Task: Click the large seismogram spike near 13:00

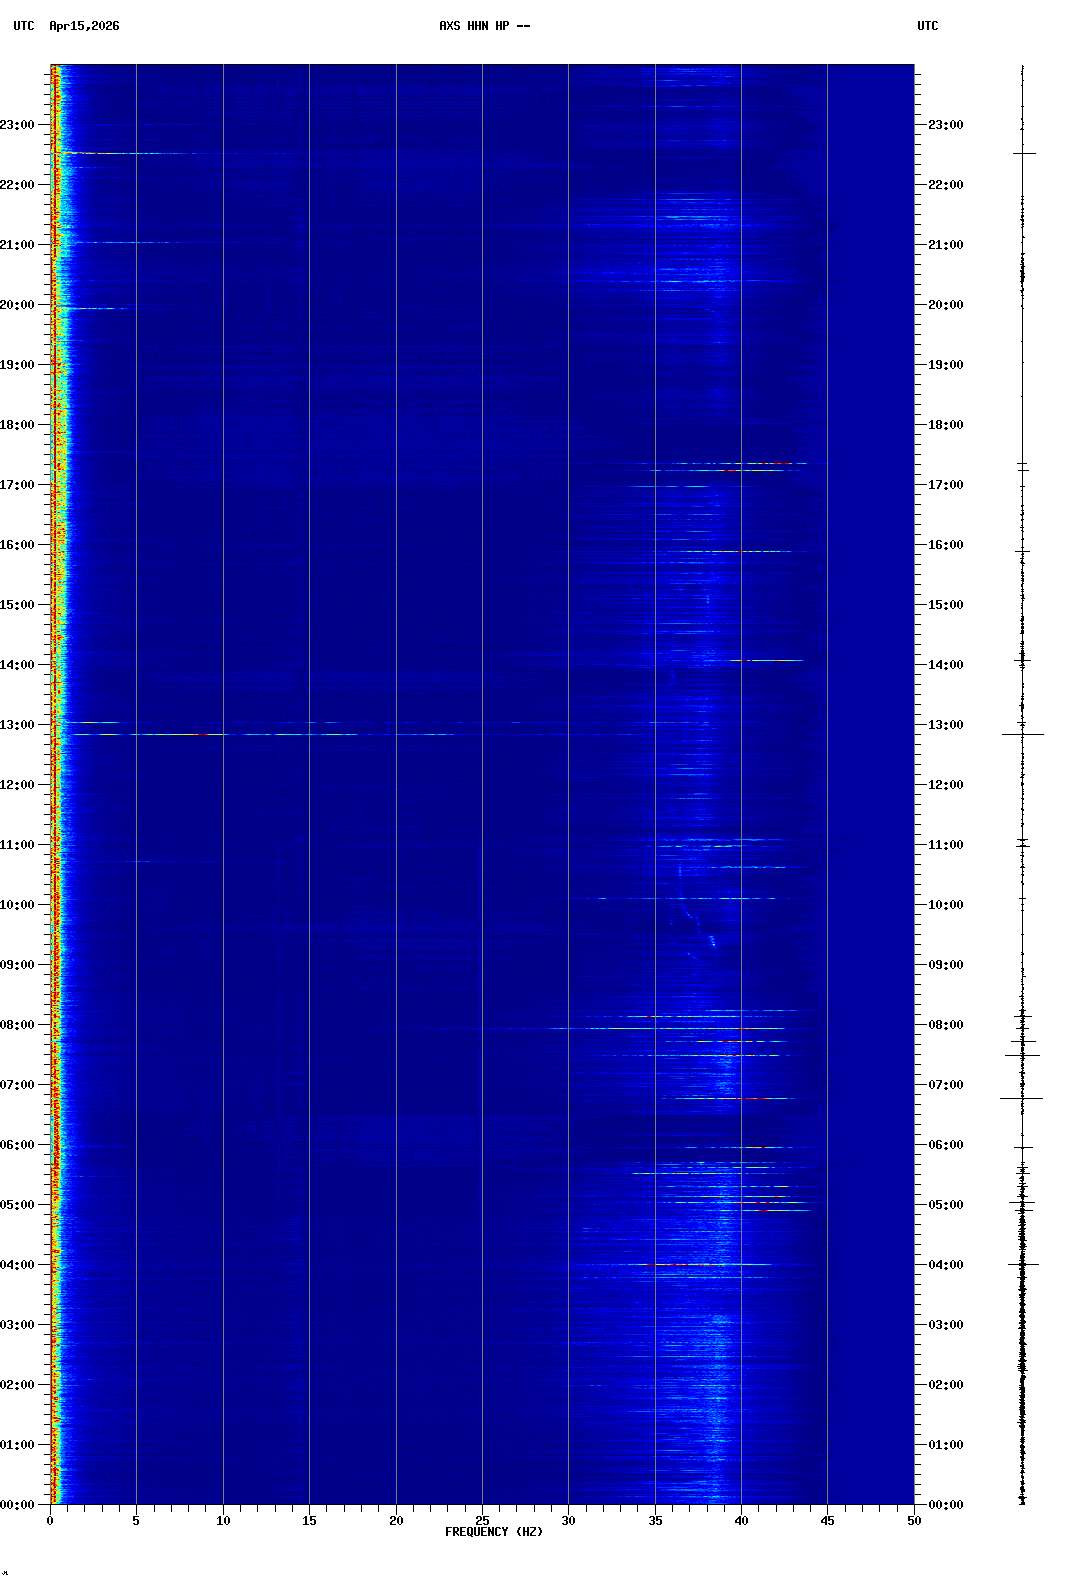Action: tap(1022, 734)
